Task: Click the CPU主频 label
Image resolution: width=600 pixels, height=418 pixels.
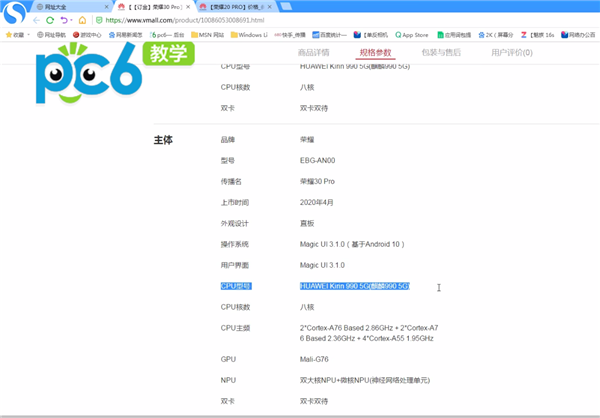Action: 235,328
